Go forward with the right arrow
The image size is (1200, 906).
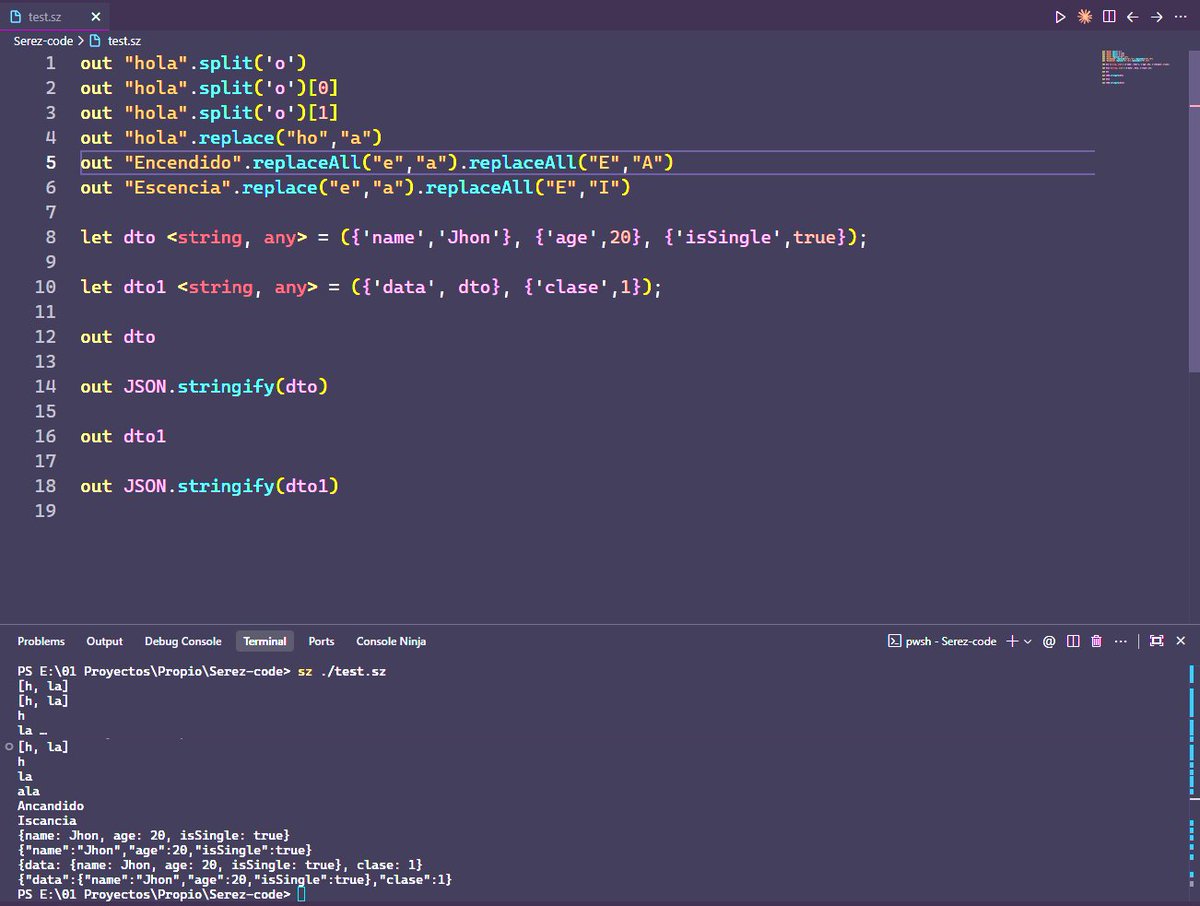coord(1156,17)
